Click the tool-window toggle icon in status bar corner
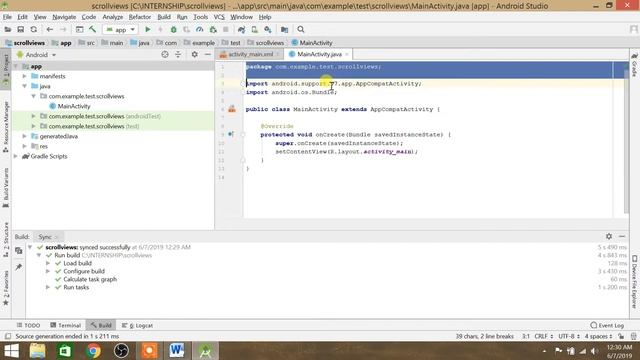 pos(8,336)
